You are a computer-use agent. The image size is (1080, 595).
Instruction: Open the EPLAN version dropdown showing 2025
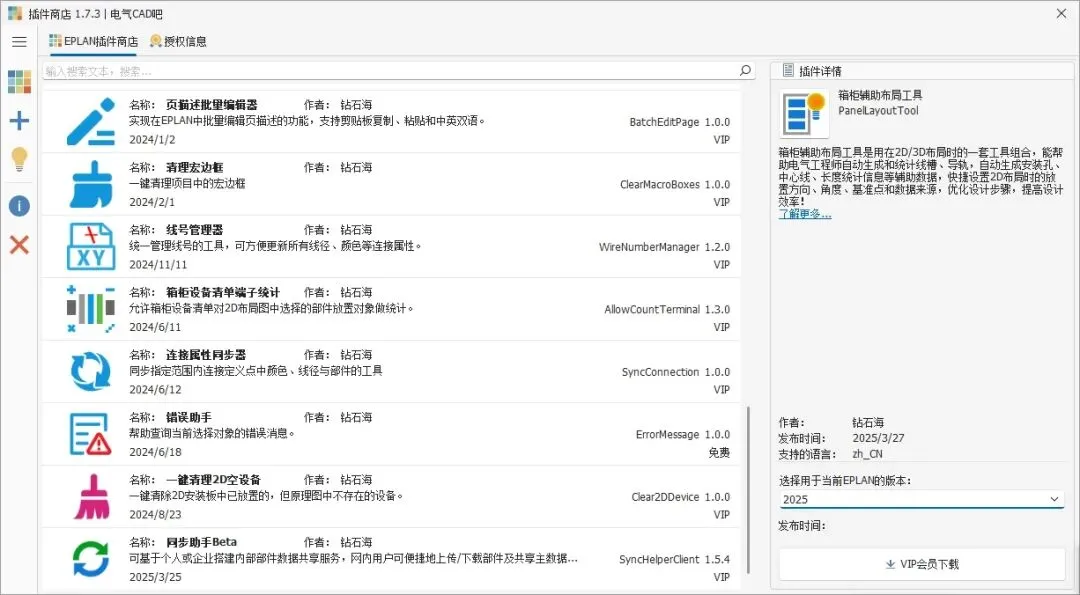tap(921, 499)
